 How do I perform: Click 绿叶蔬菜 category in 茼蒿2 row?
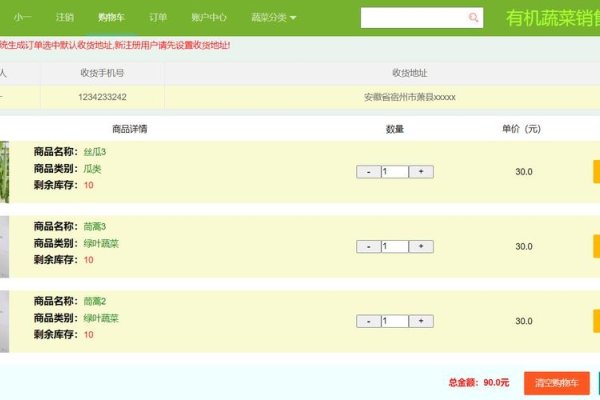pos(101,318)
